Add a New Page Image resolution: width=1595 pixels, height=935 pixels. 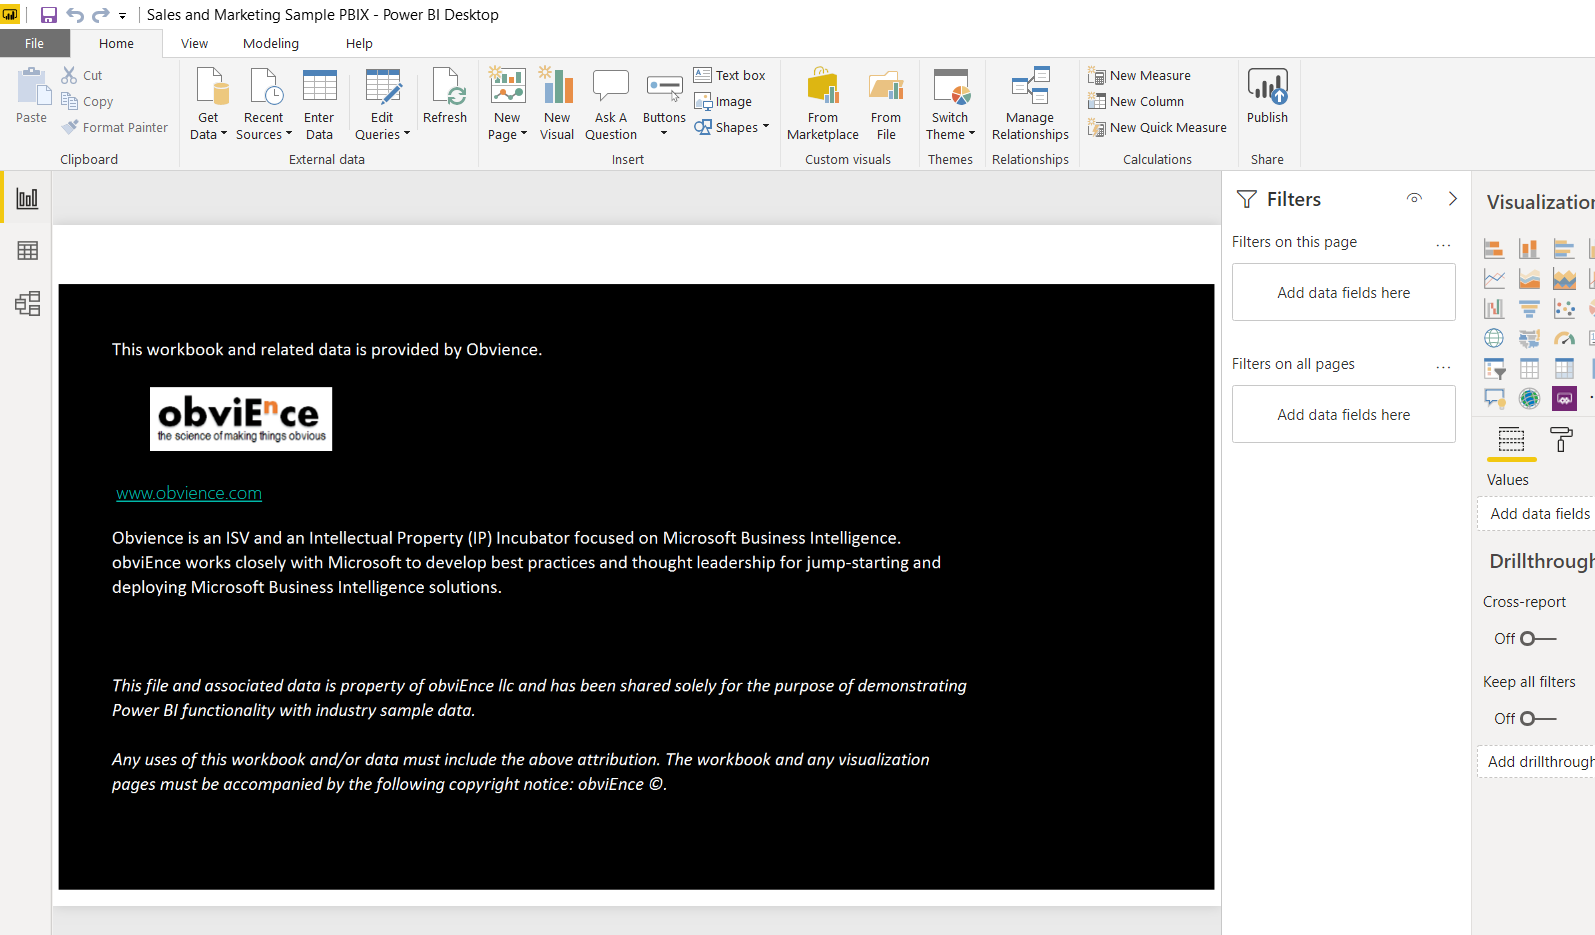(507, 104)
